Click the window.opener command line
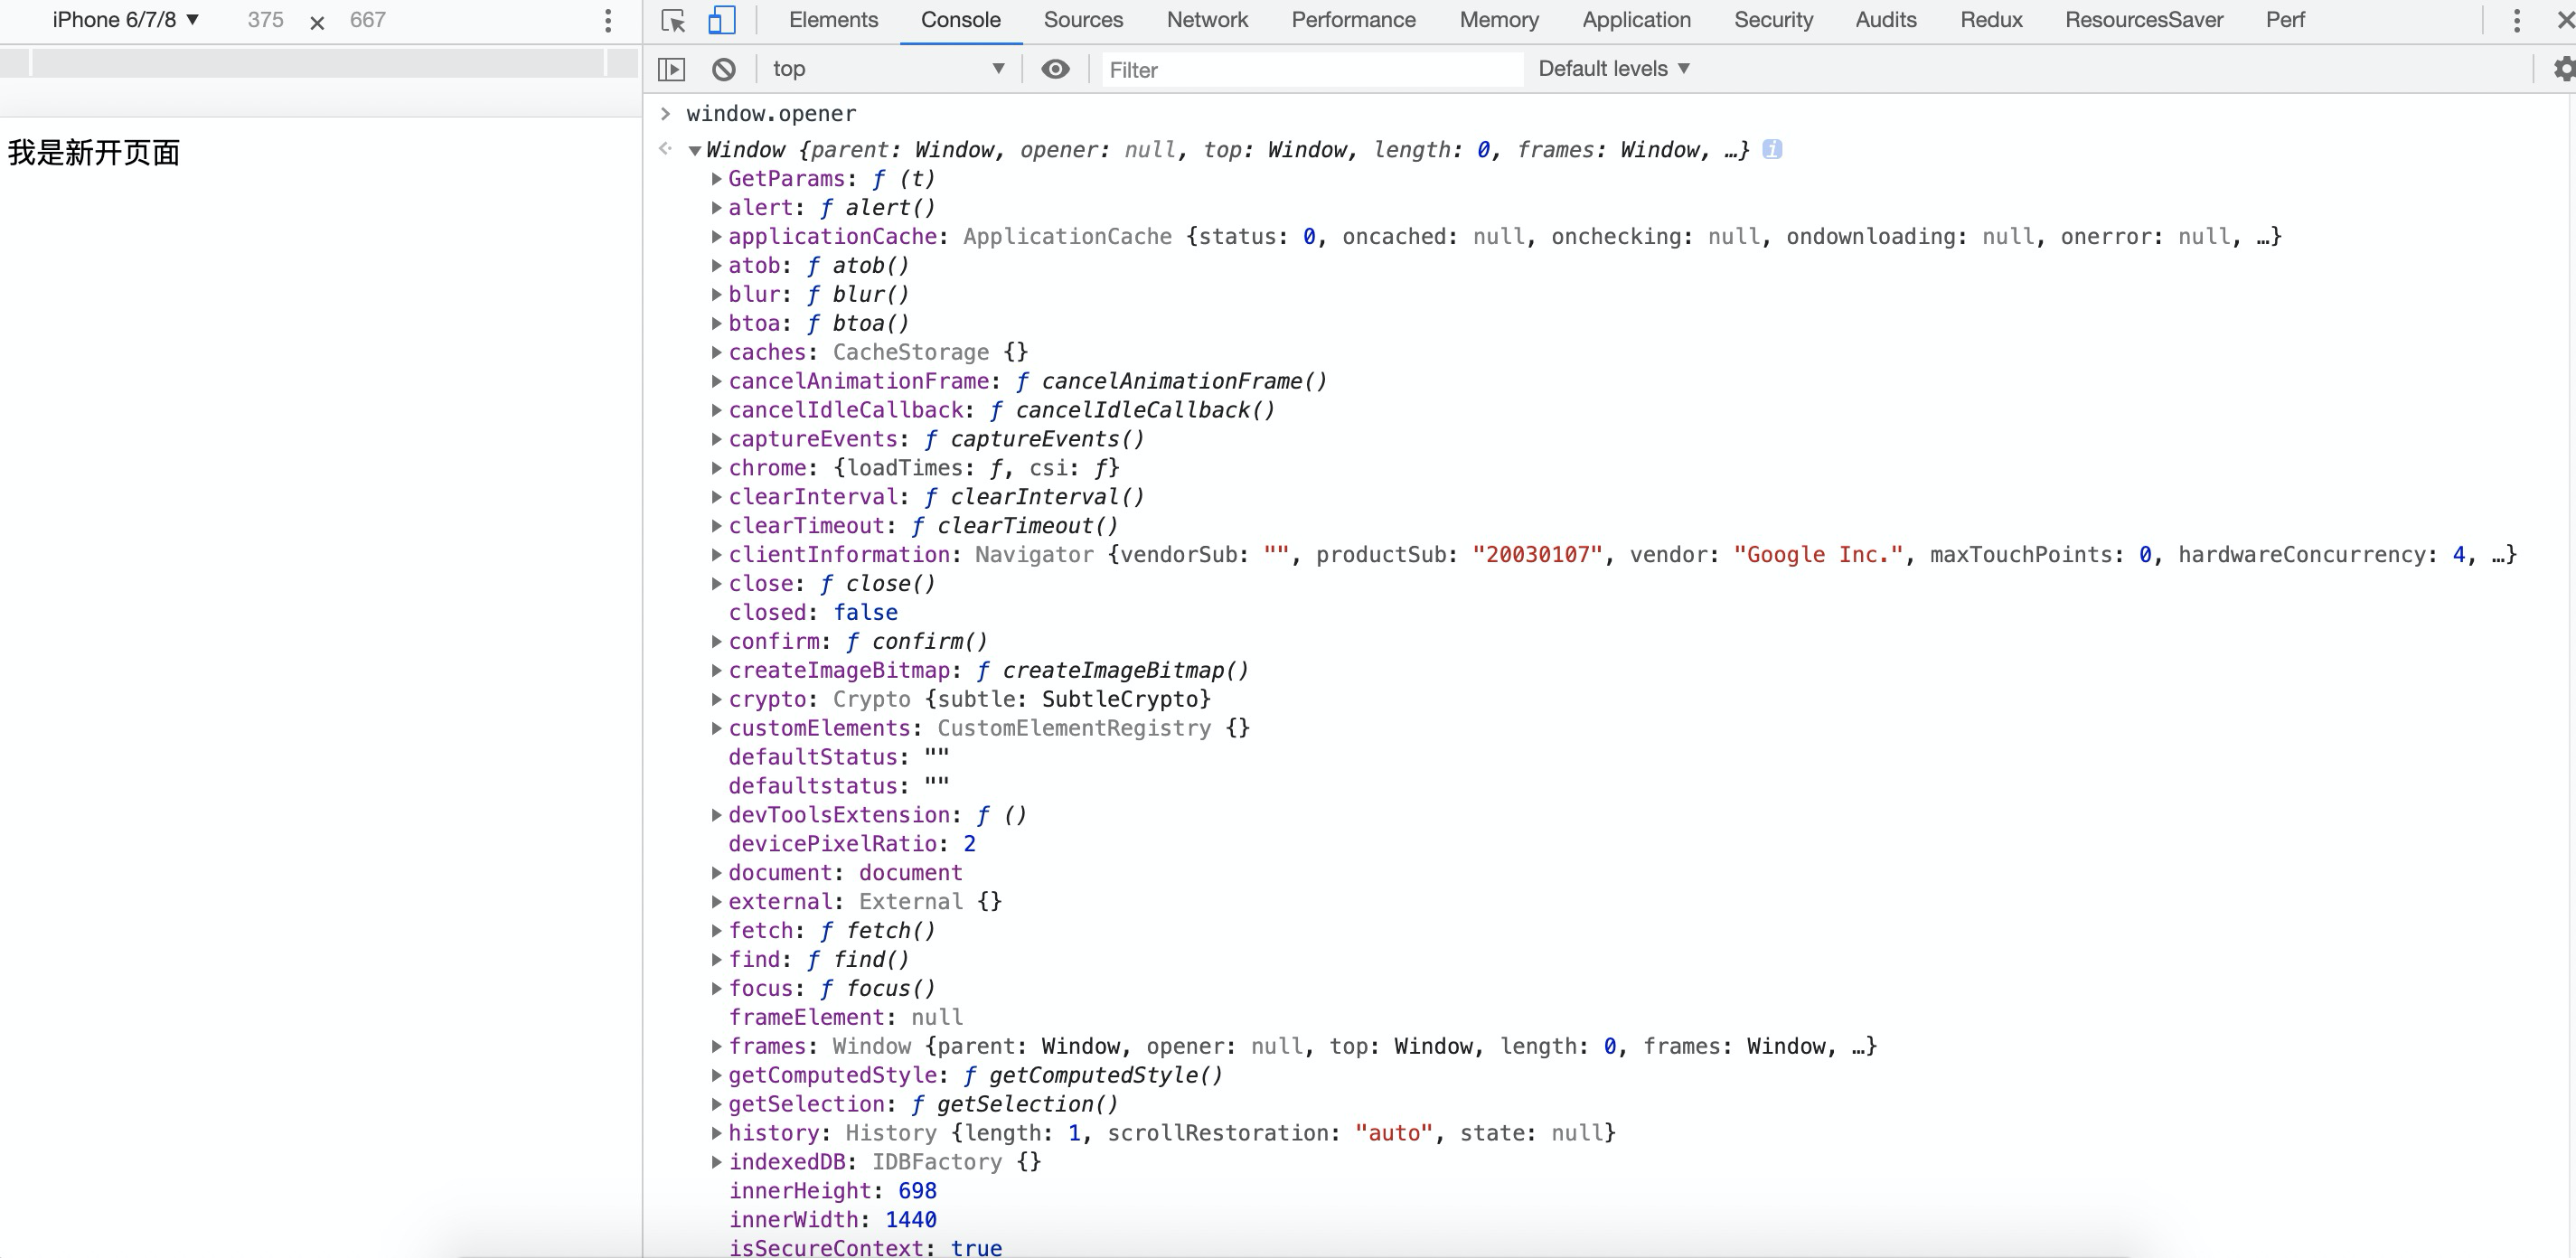 [x=771, y=114]
